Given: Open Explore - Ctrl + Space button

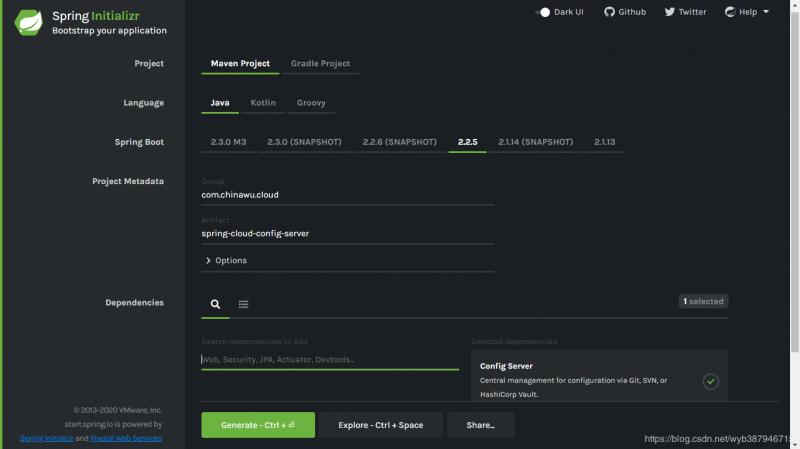Looking at the screenshot, I should coord(381,425).
